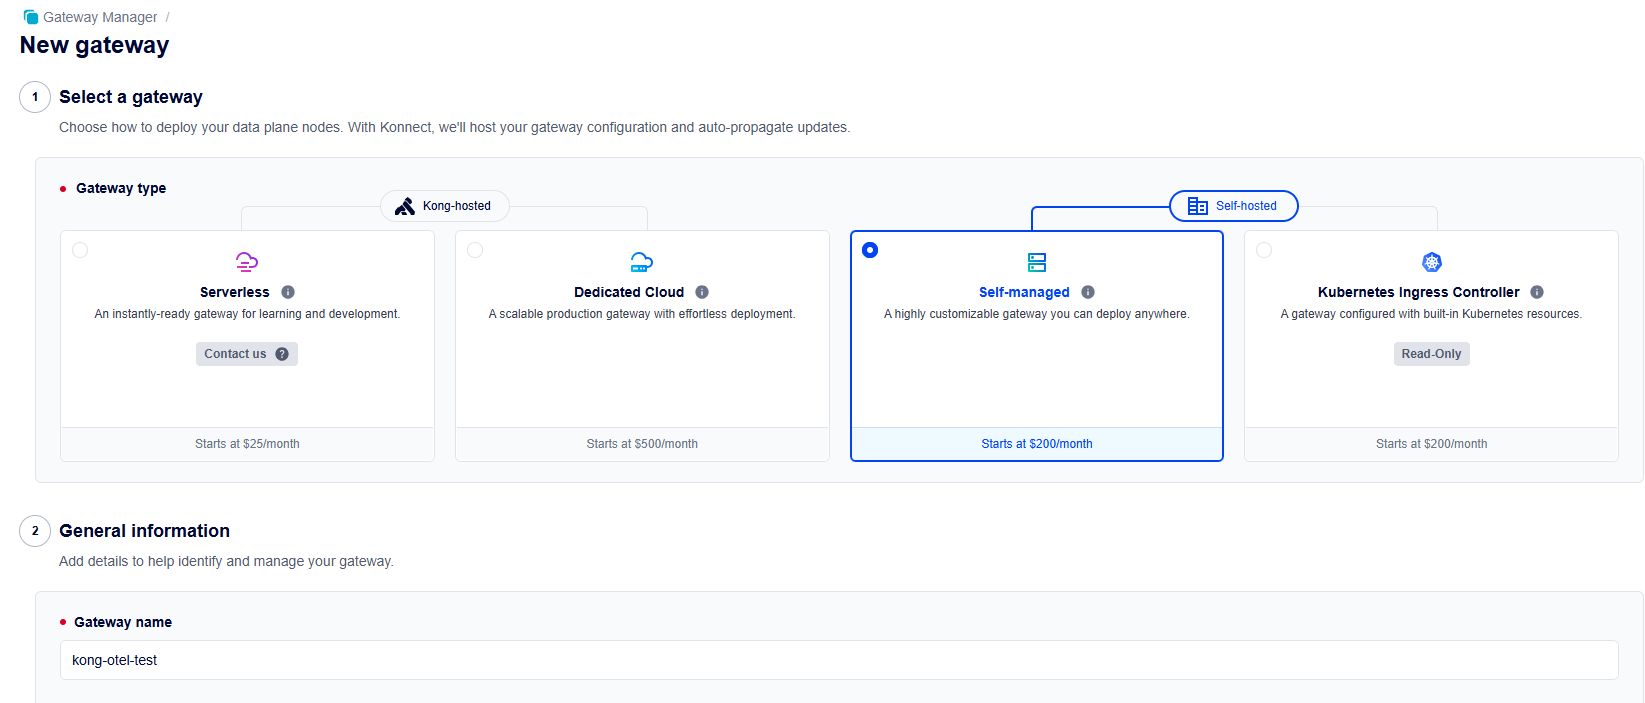
Task: Select the Kubernetes Ingress Controller radio button
Action: pos(1264,250)
